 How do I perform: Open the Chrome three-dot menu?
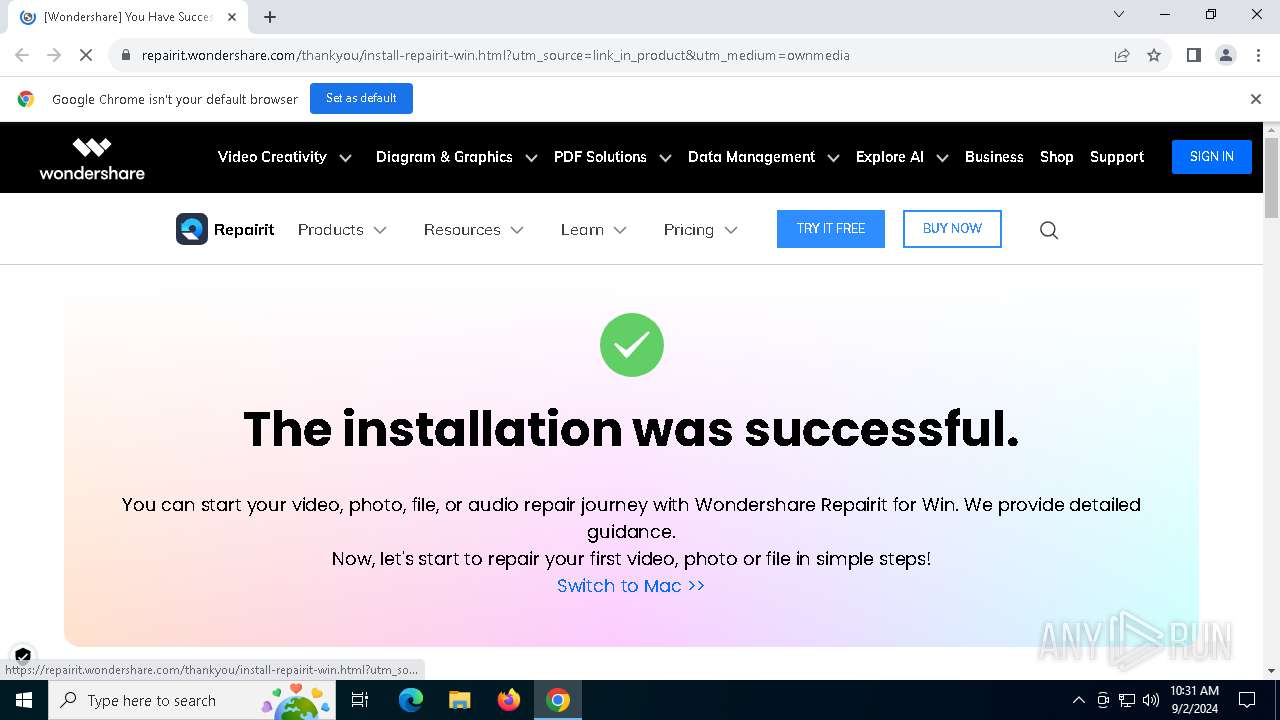[1257, 55]
